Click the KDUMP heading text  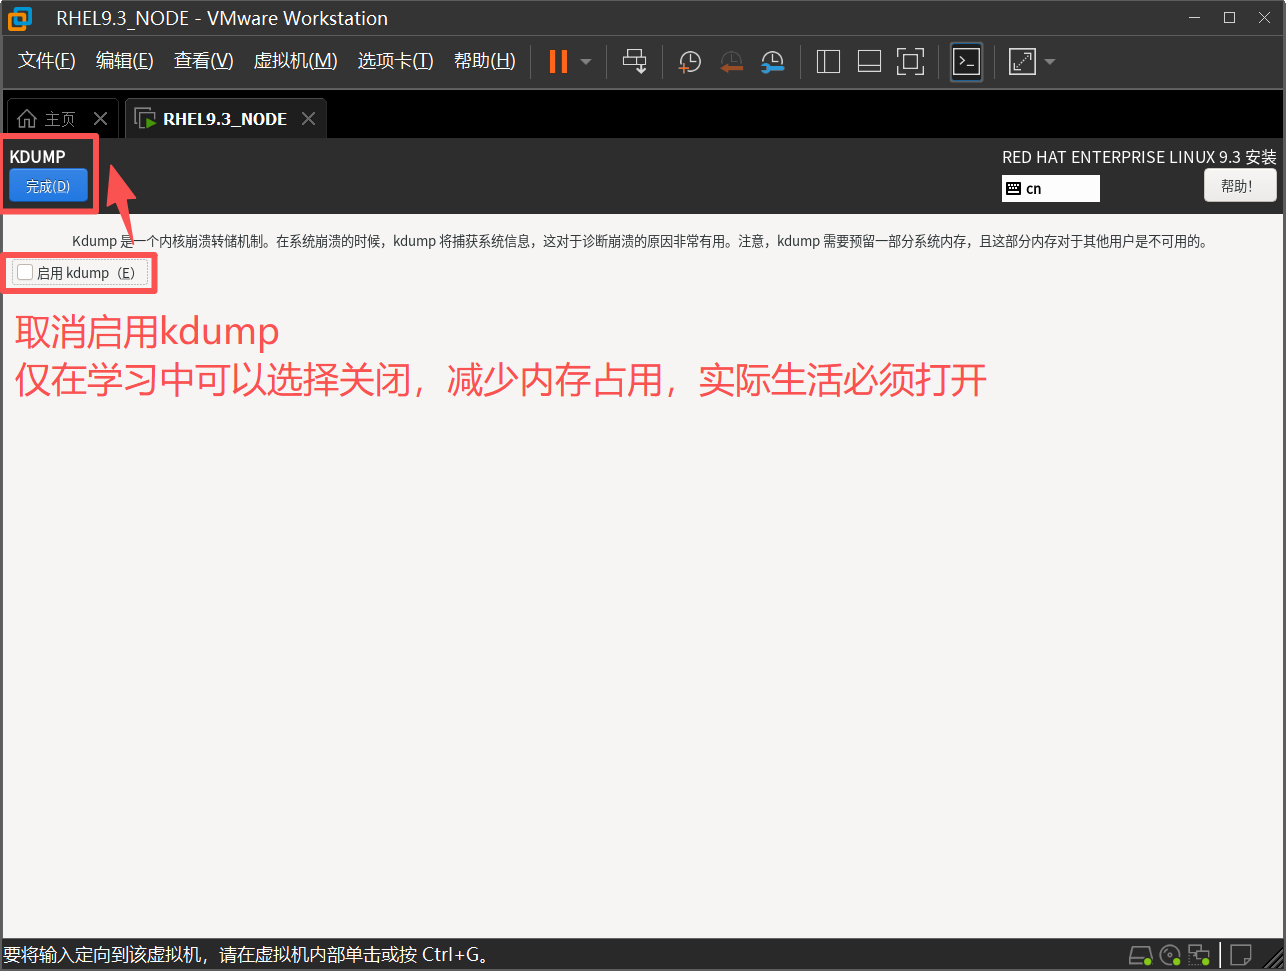(37, 157)
